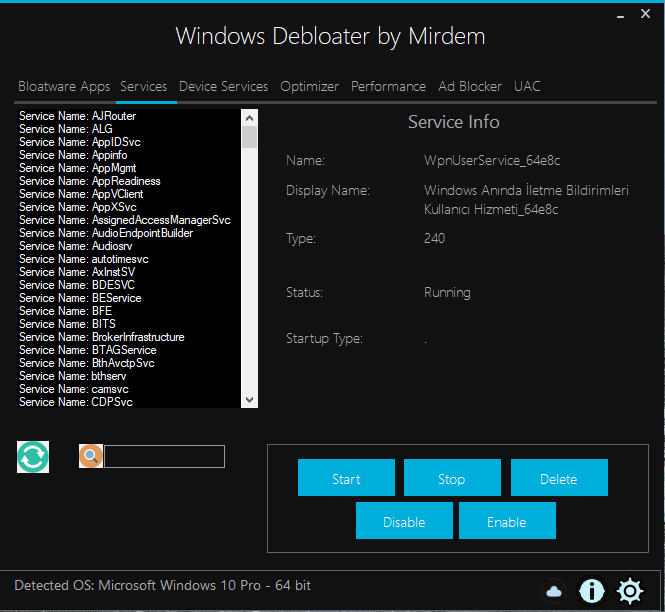Select service BrokerInfrastructure in the list

coord(129,337)
